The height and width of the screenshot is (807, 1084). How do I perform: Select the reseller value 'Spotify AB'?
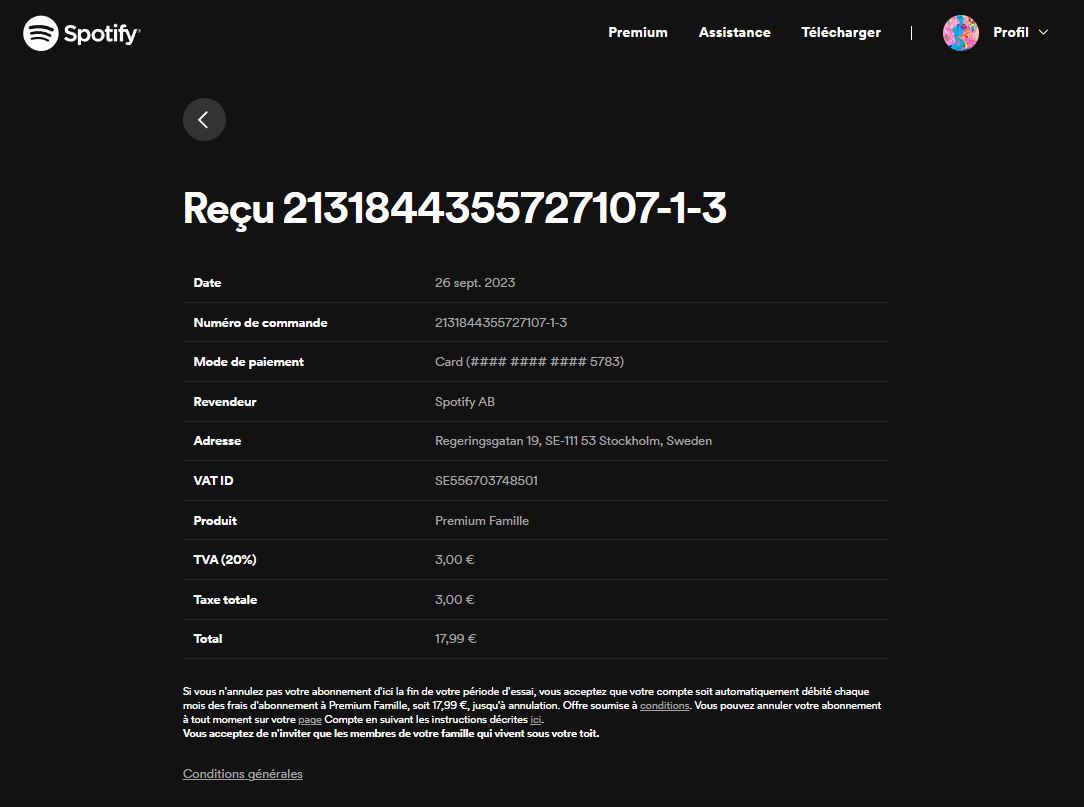[465, 402]
